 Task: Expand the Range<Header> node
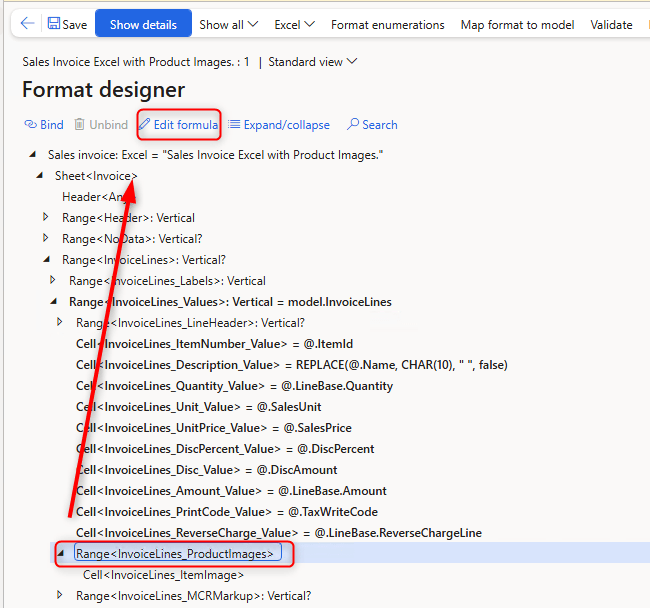click(46, 218)
